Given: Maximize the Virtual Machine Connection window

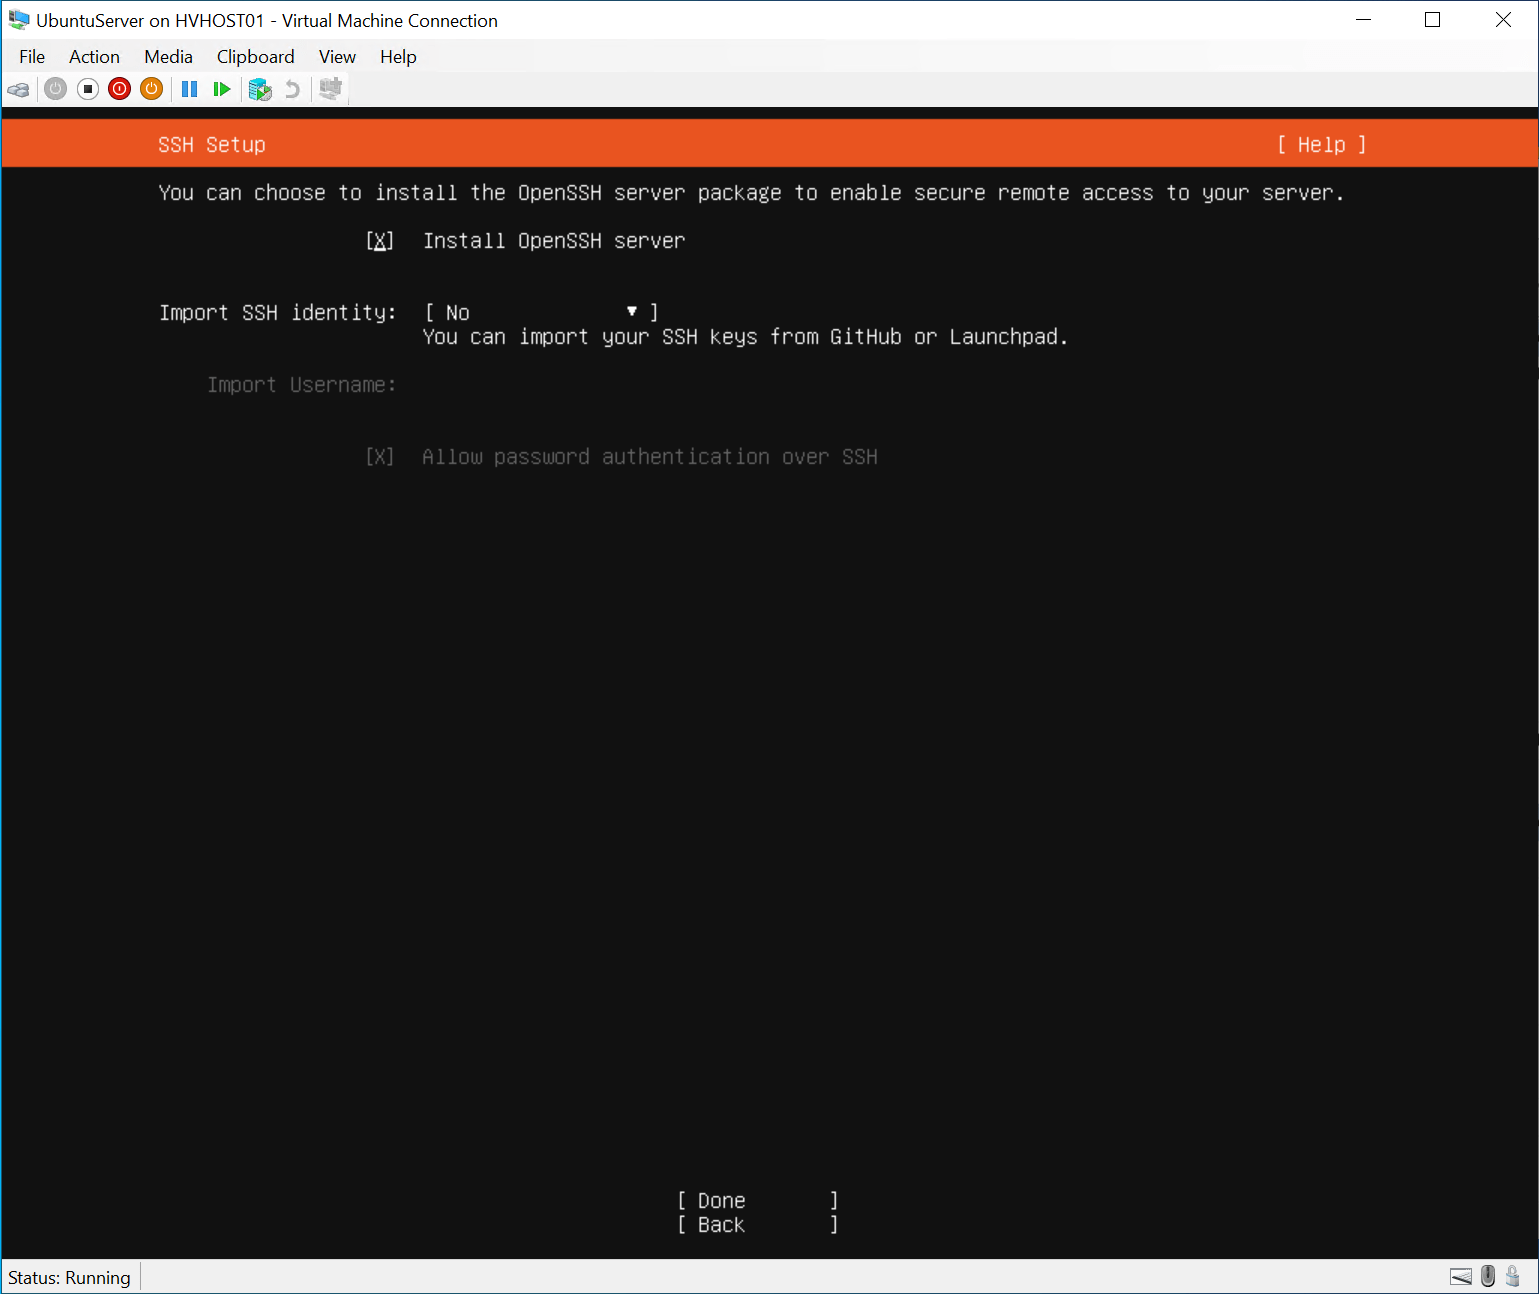Looking at the screenshot, I should coord(1432,20).
